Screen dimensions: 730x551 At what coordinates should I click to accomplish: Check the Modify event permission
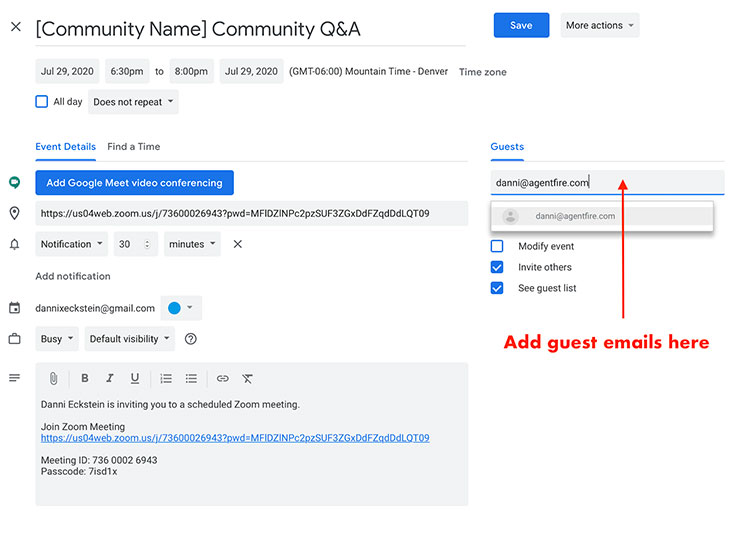coord(497,246)
